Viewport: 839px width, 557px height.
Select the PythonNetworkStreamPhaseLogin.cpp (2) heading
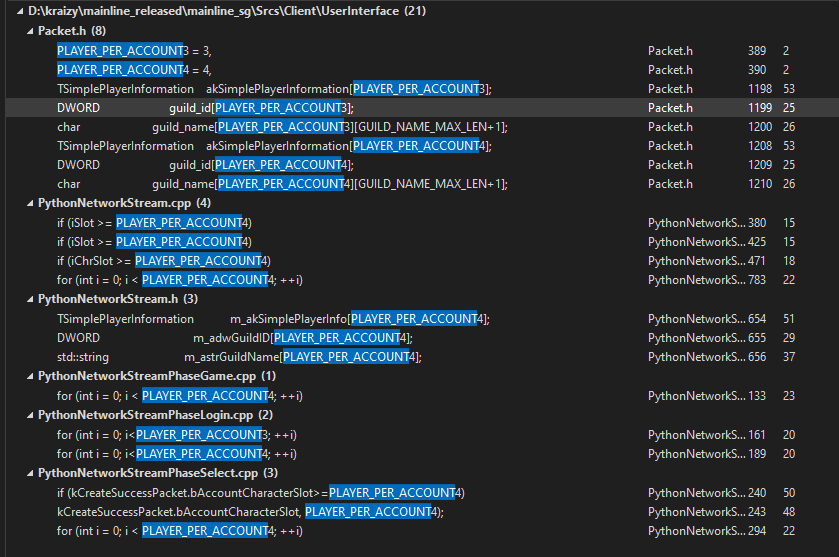(155, 415)
